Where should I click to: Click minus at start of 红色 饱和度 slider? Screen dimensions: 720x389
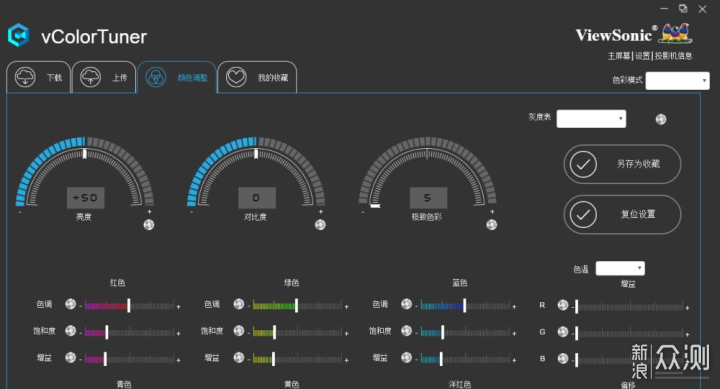click(x=81, y=333)
